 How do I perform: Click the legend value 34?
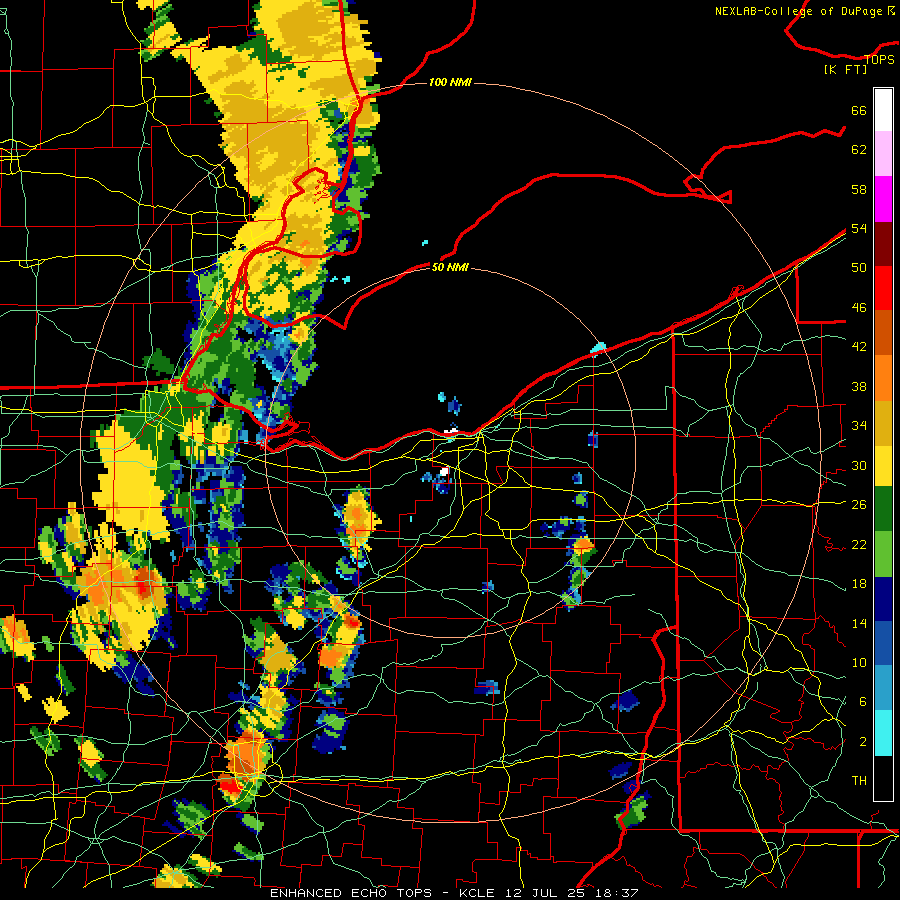coord(859,426)
